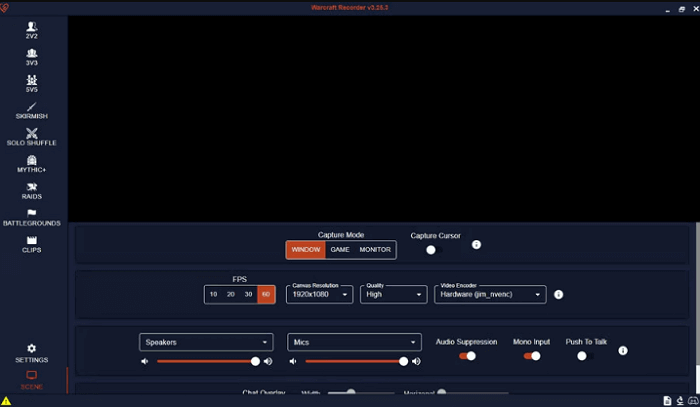This screenshot has width=700, height=407.
Task: Set FPS to 30
Action: (x=248, y=295)
